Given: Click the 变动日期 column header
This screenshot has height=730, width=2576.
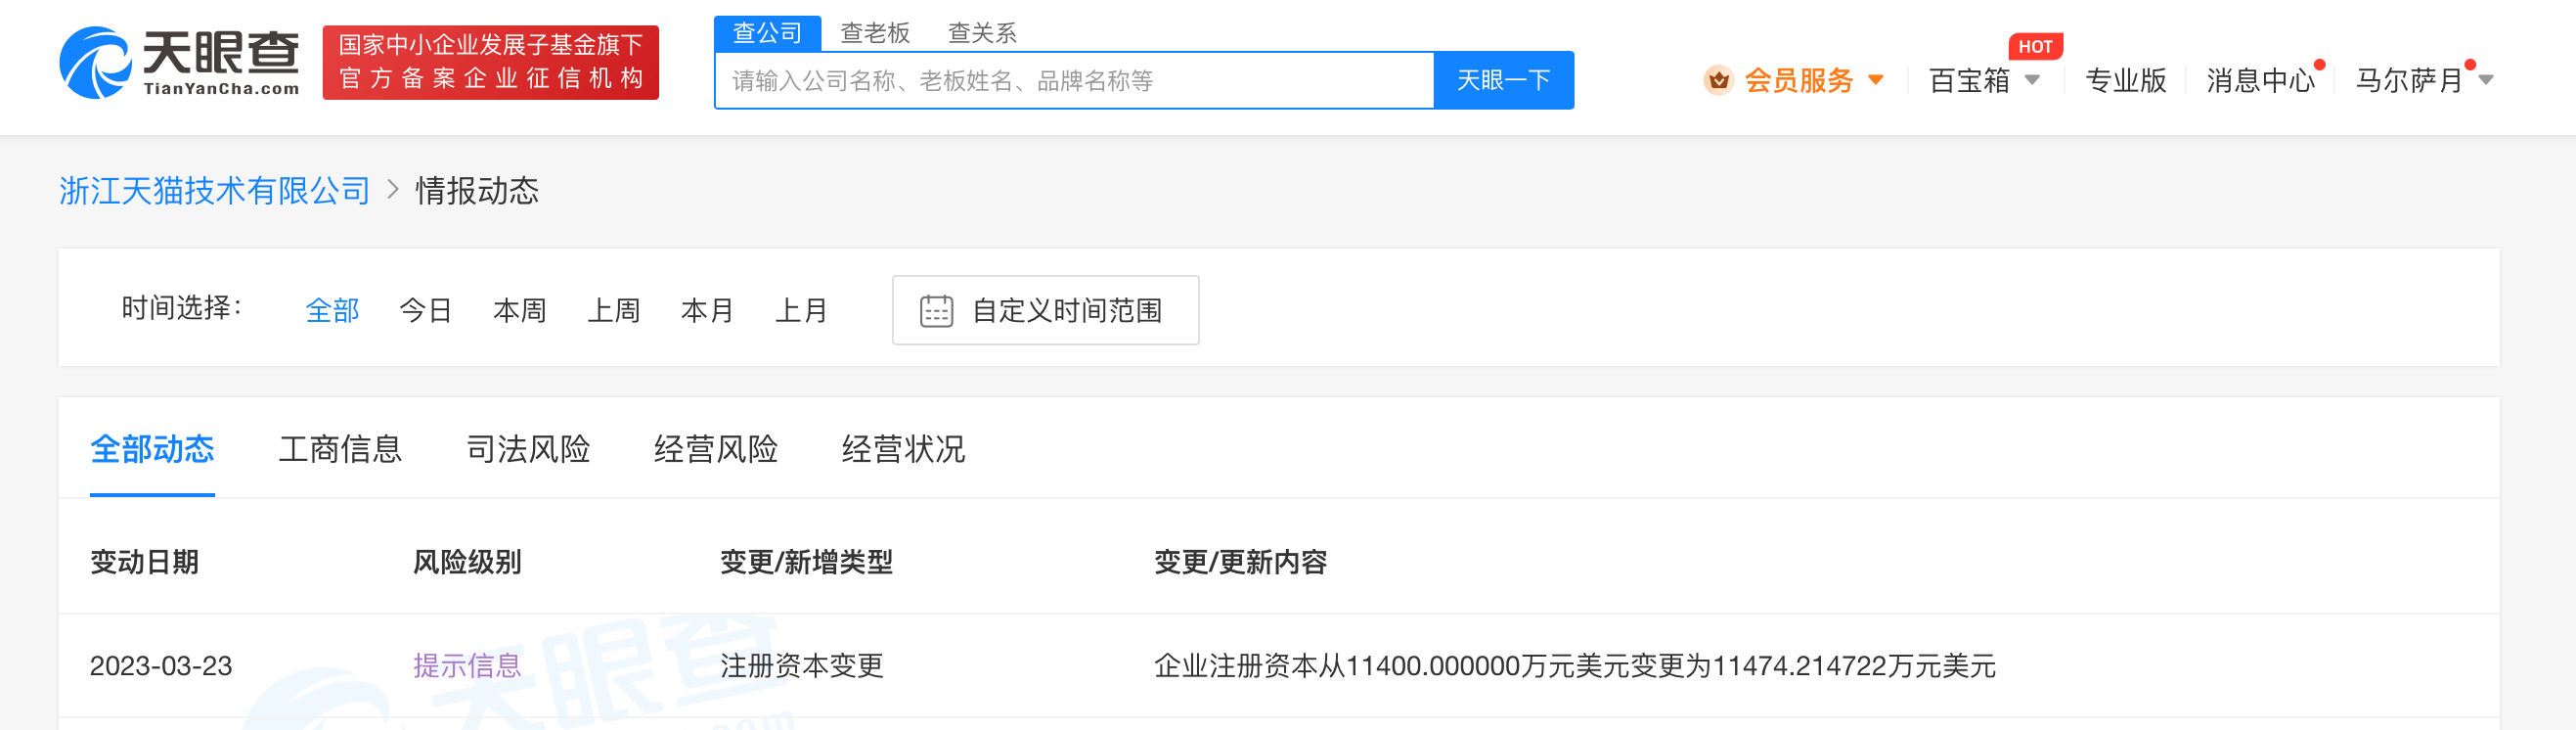Looking at the screenshot, I should point(144,562).
